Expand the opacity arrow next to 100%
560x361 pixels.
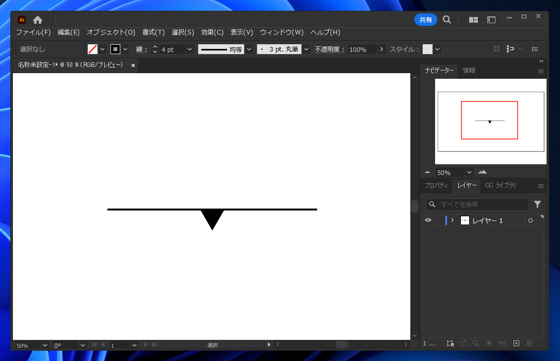tap(382, 49)
